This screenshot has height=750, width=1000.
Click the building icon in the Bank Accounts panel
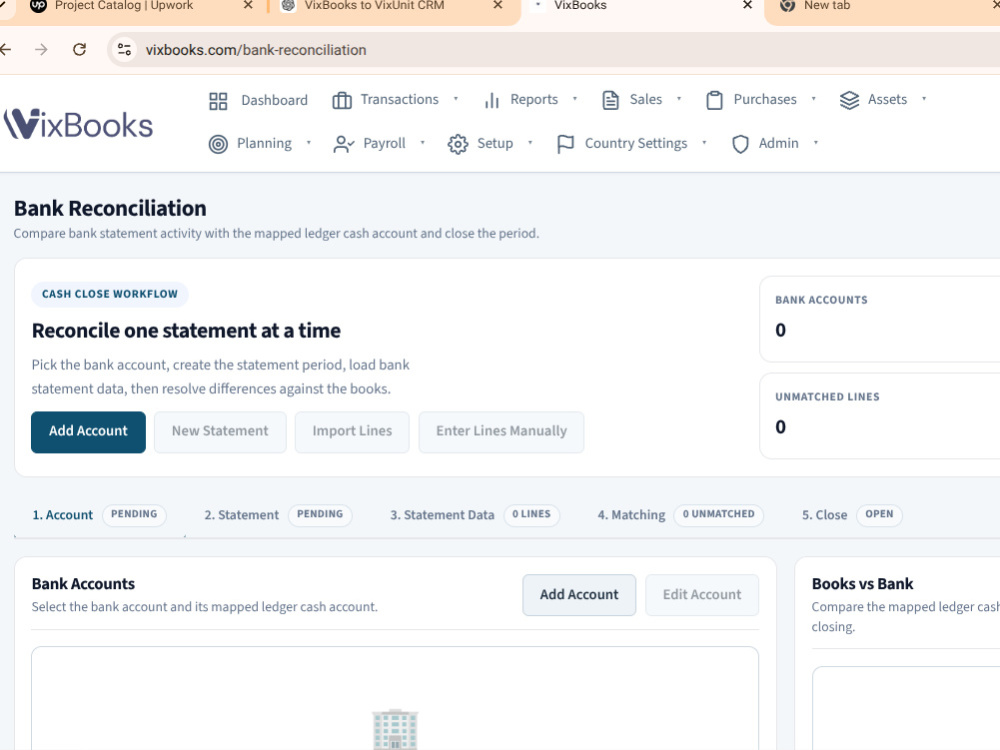(x=395, y=729)
